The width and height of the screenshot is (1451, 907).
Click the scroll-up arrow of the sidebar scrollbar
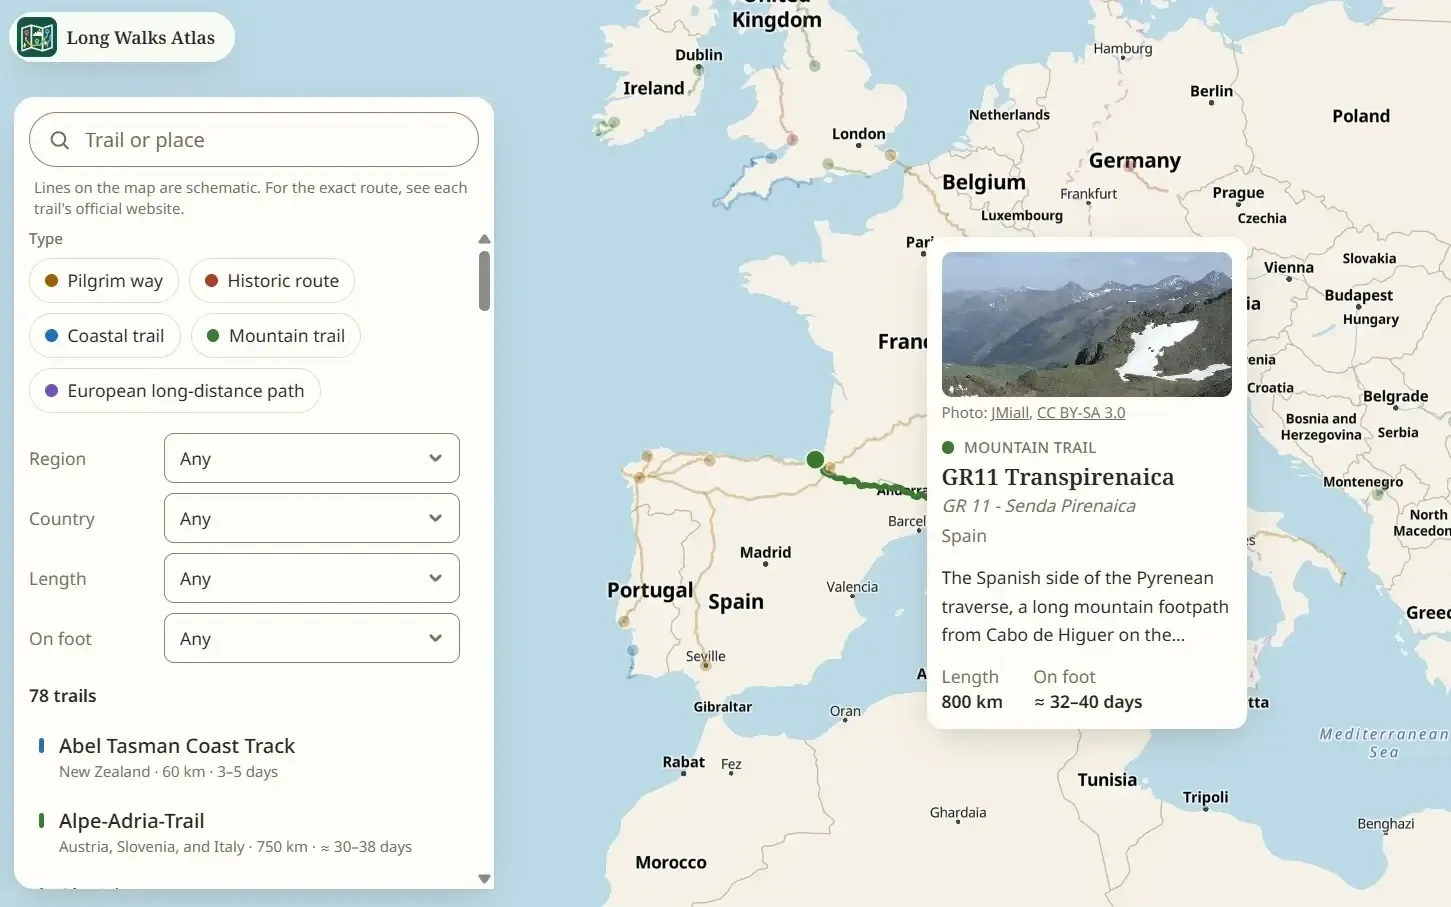484,239
